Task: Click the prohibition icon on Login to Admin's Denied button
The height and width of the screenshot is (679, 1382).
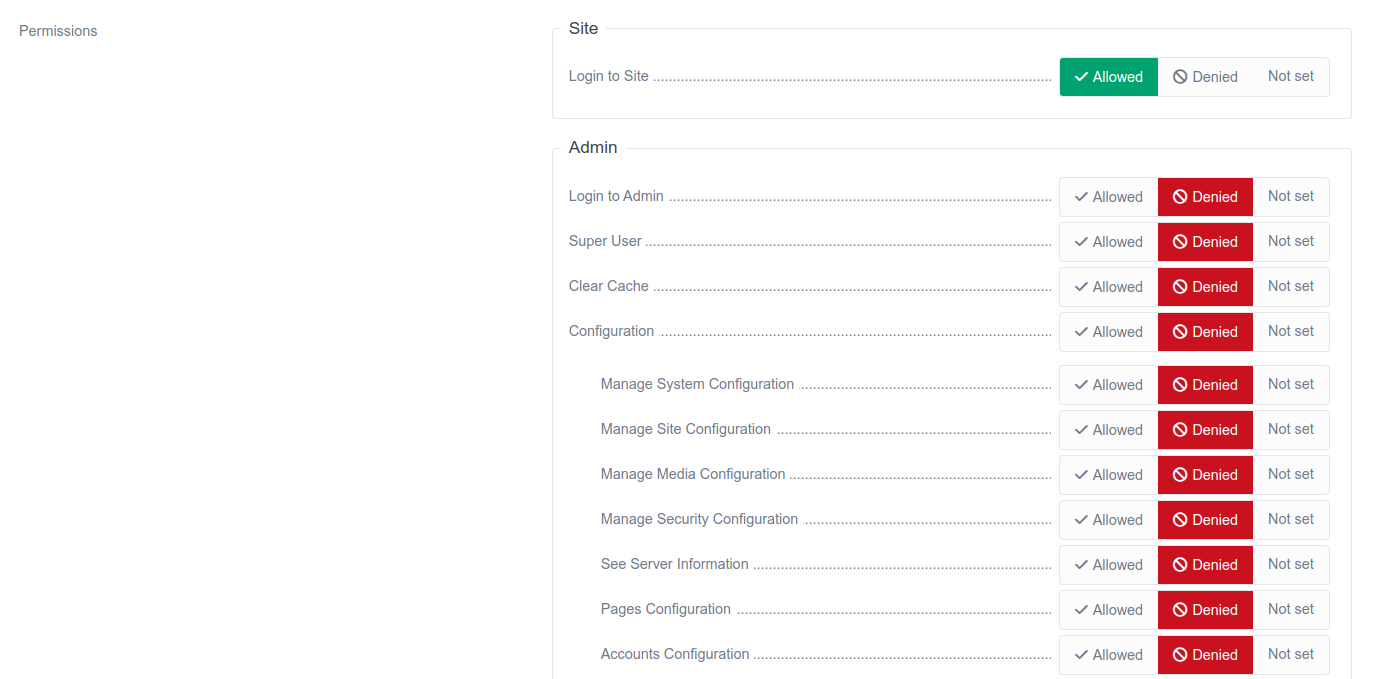Action: pos(1181,197)
